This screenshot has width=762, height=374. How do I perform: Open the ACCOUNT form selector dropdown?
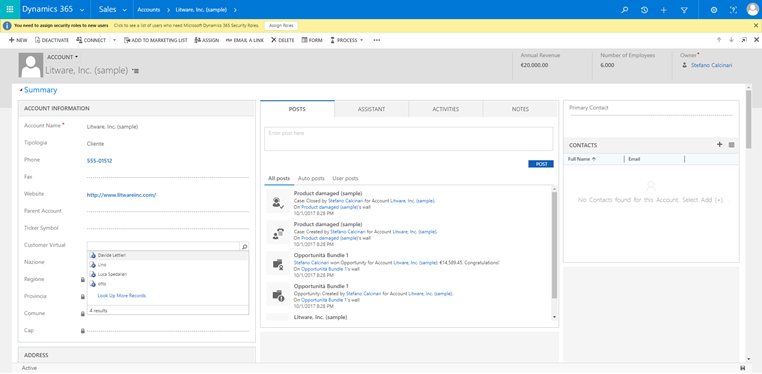[63, 57]
